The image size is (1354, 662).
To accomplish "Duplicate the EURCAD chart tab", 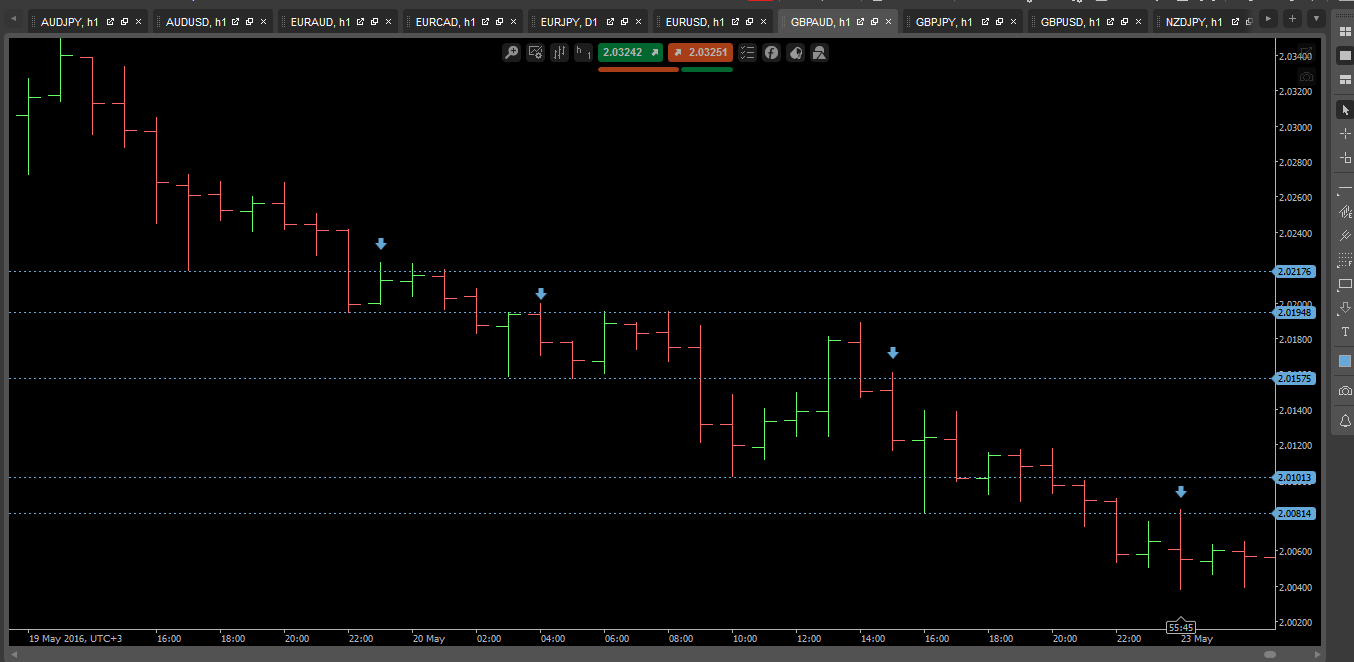I will 499,21.
